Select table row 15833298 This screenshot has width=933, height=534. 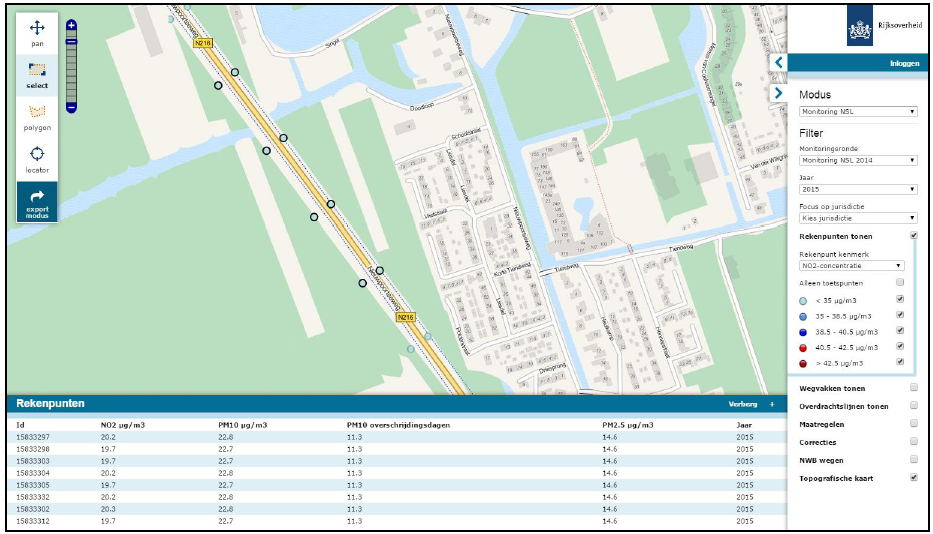396,449
